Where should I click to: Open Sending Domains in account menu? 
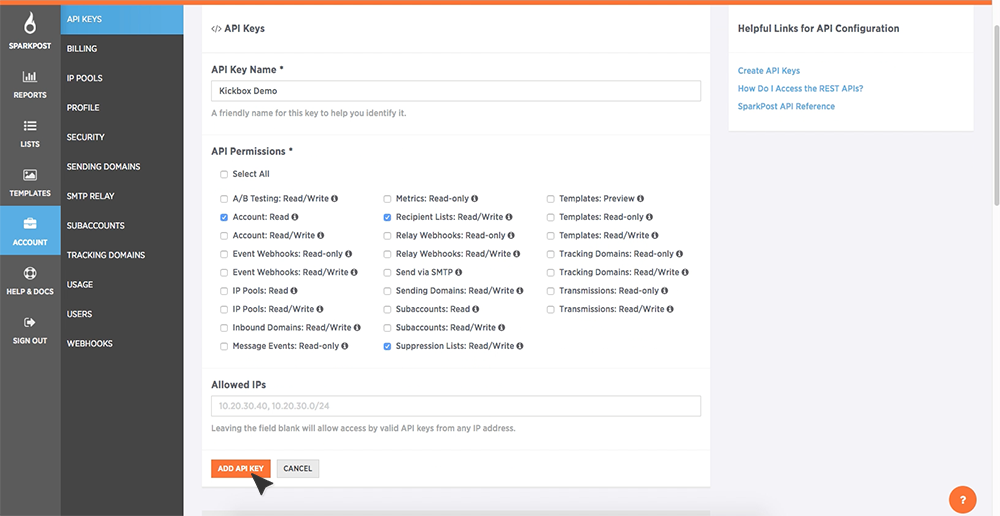pos(103,167)
